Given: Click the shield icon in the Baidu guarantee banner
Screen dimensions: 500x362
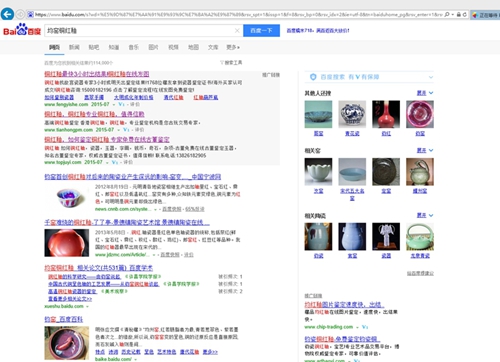Looking at the screenshot, I should click(313, 77).
